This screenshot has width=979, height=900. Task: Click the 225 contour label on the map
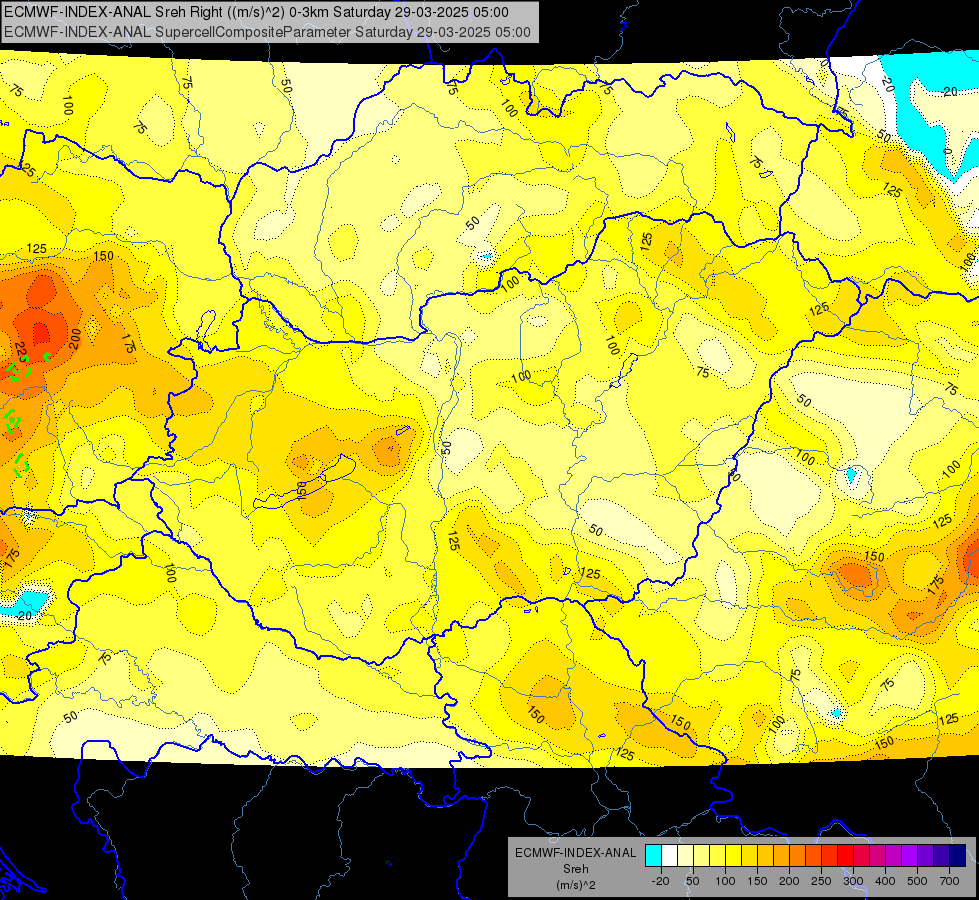(x=21, y=353)
